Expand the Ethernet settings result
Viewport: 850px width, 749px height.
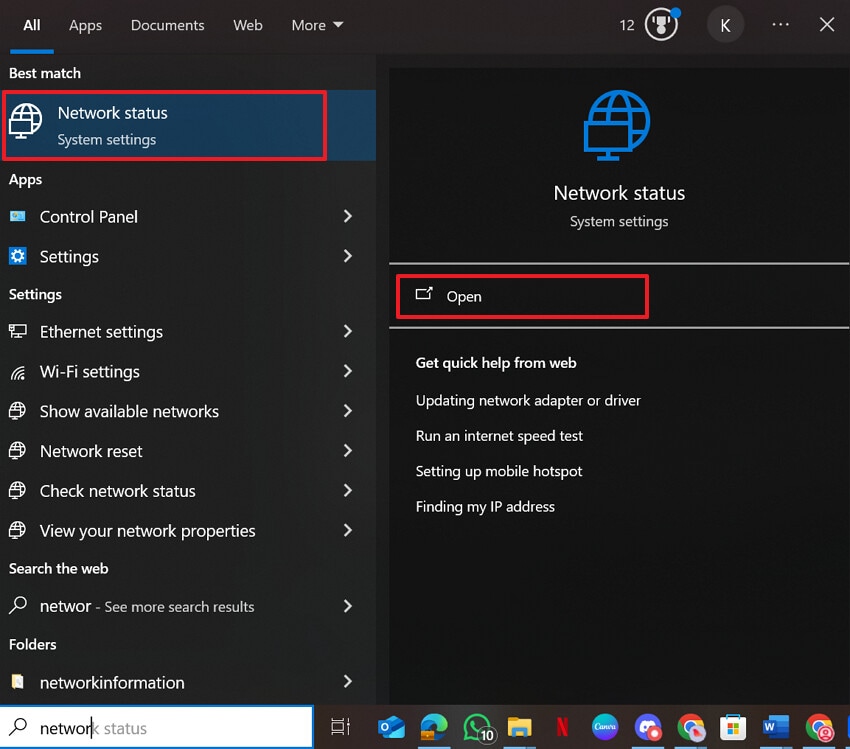[348, 332]
